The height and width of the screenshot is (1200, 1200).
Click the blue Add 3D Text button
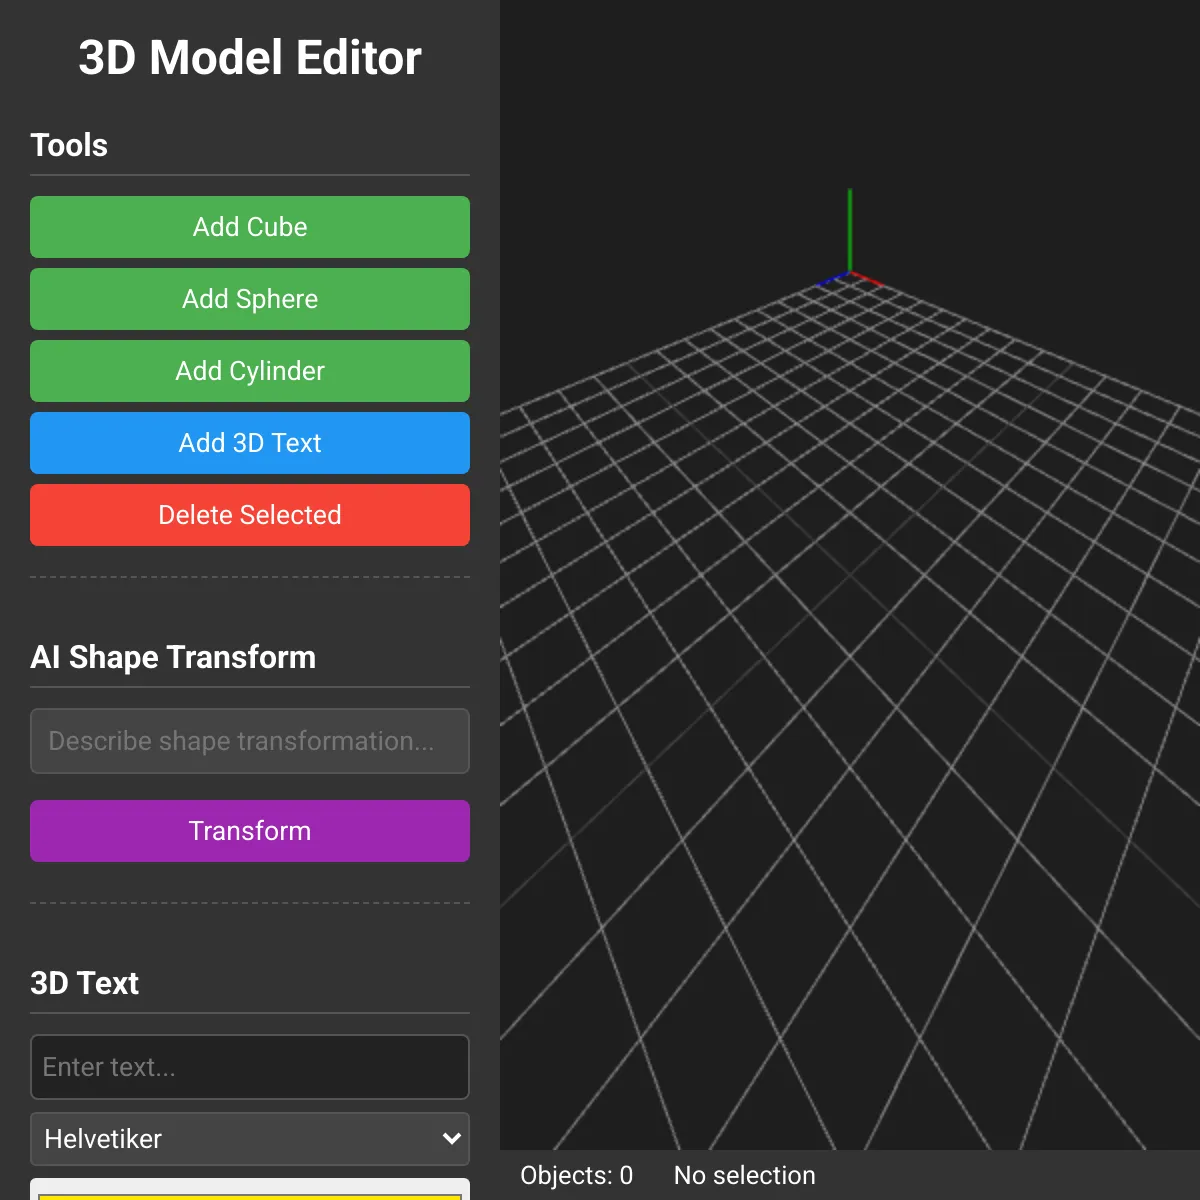point(250,443)
